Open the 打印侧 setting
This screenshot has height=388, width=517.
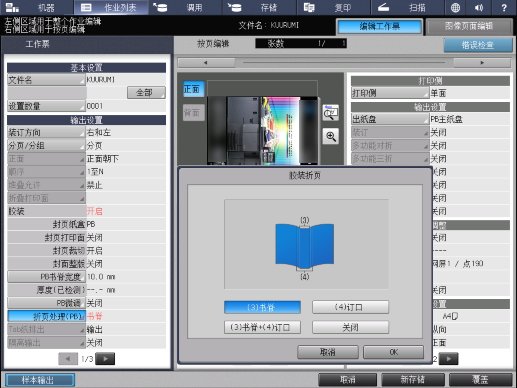pos(390,93)
